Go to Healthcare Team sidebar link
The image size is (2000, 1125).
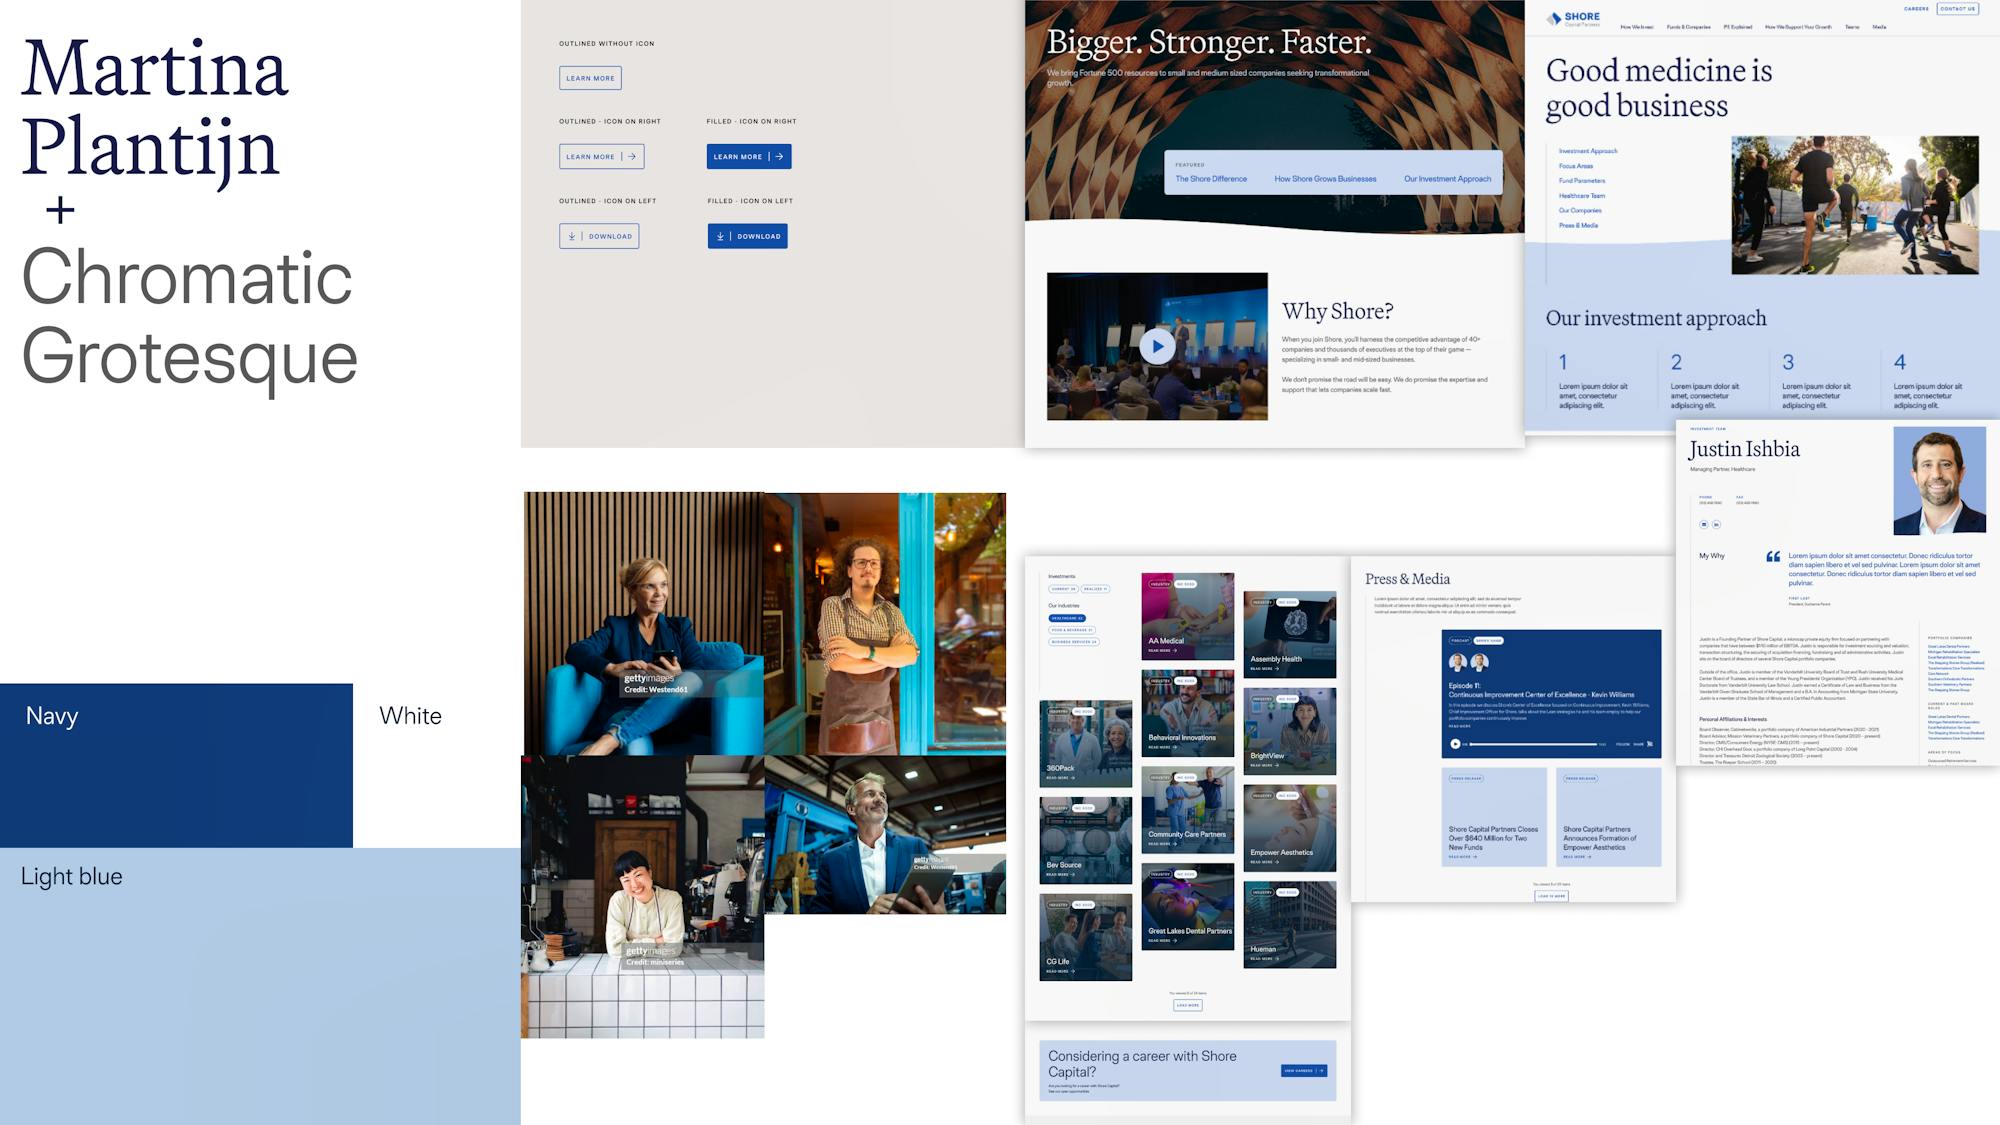[x=1582, y=196]
